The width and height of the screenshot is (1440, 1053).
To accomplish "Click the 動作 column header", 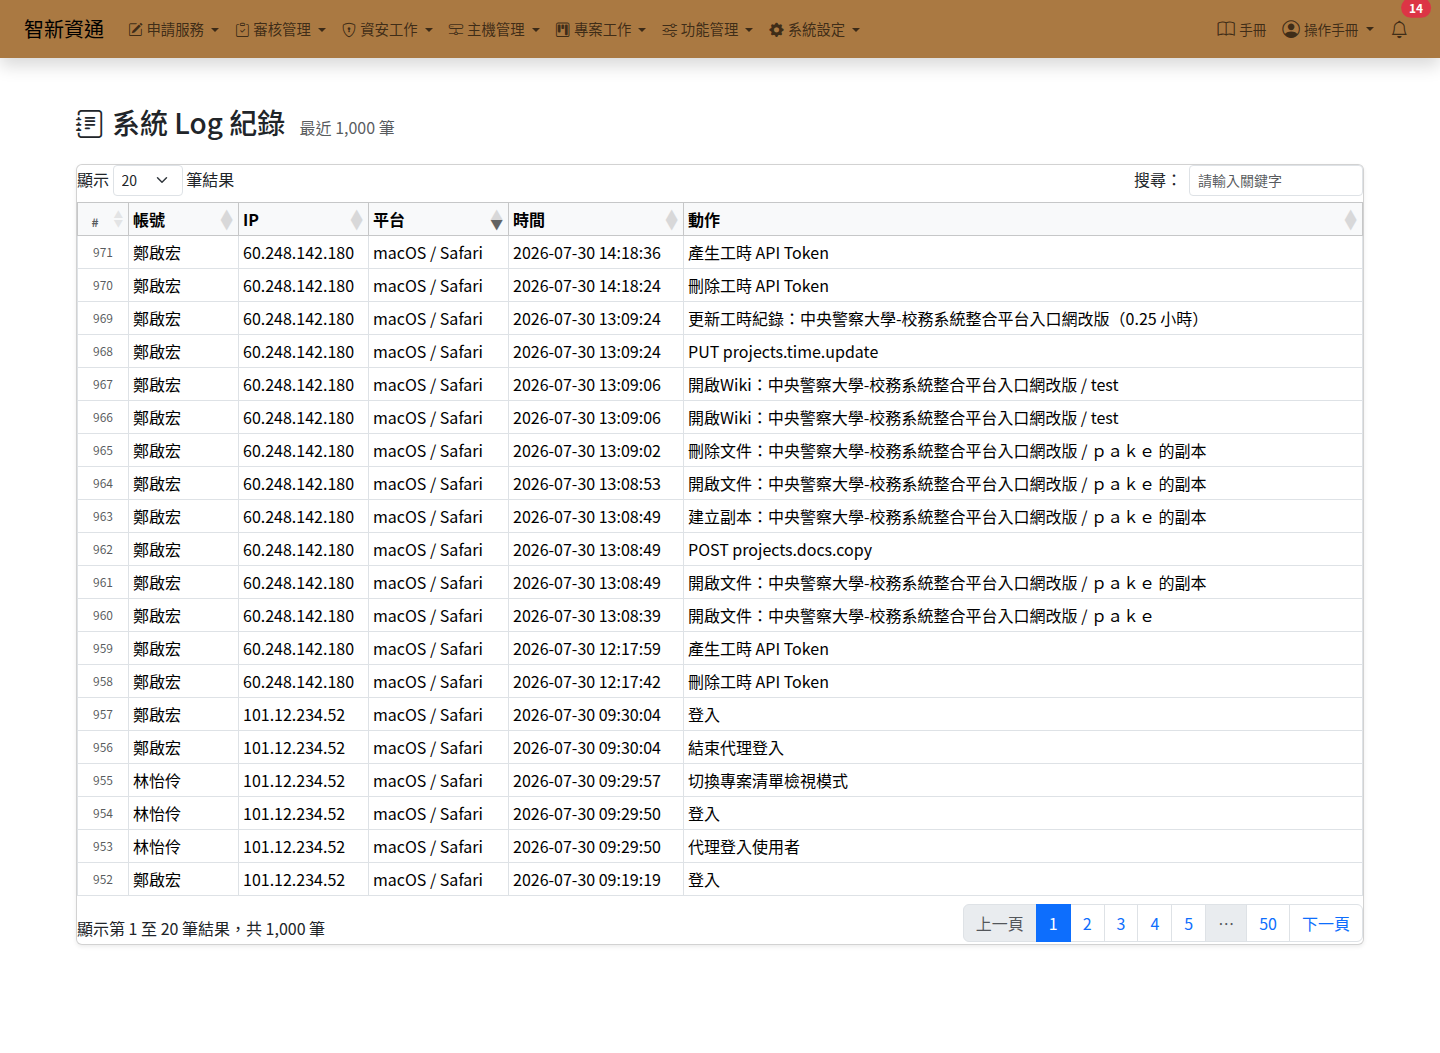I will tap(1022, 220).
